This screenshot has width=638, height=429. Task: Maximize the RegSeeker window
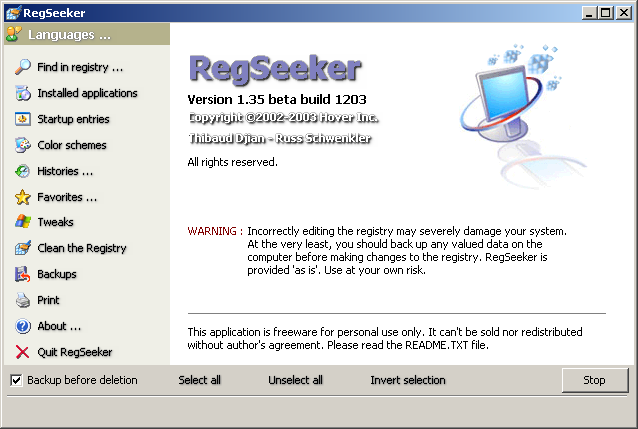pyautogui.click(x=607, y=12)
